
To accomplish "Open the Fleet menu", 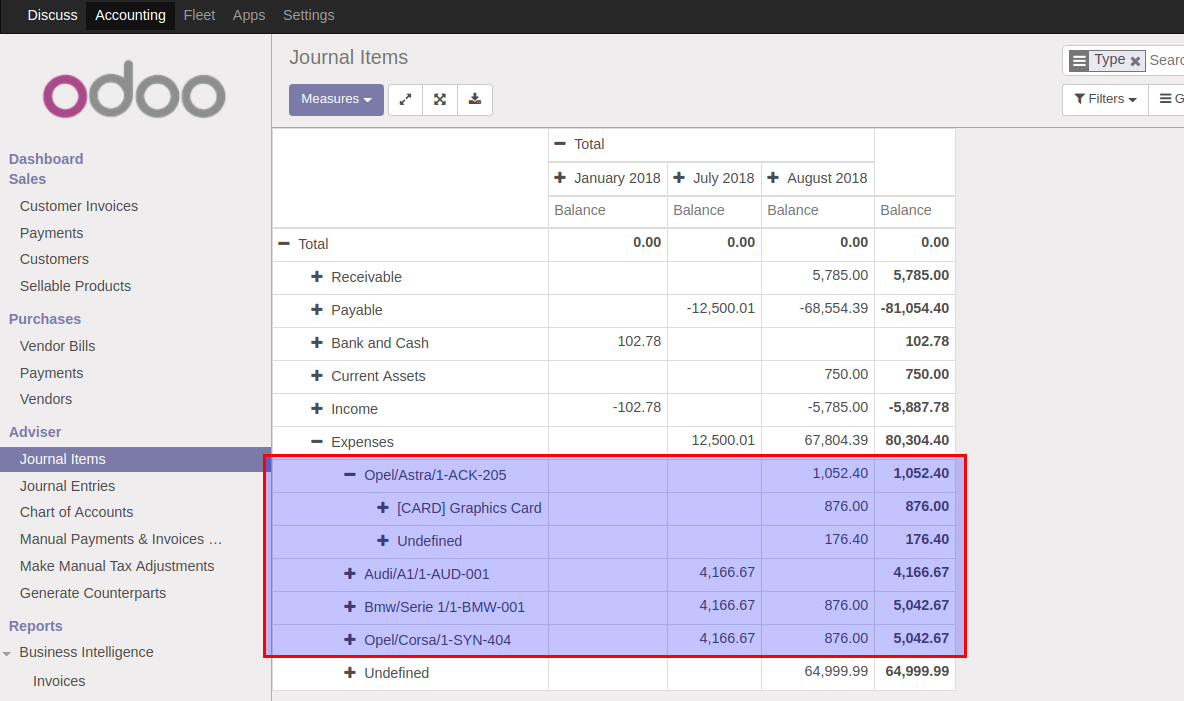I will 199,15.
